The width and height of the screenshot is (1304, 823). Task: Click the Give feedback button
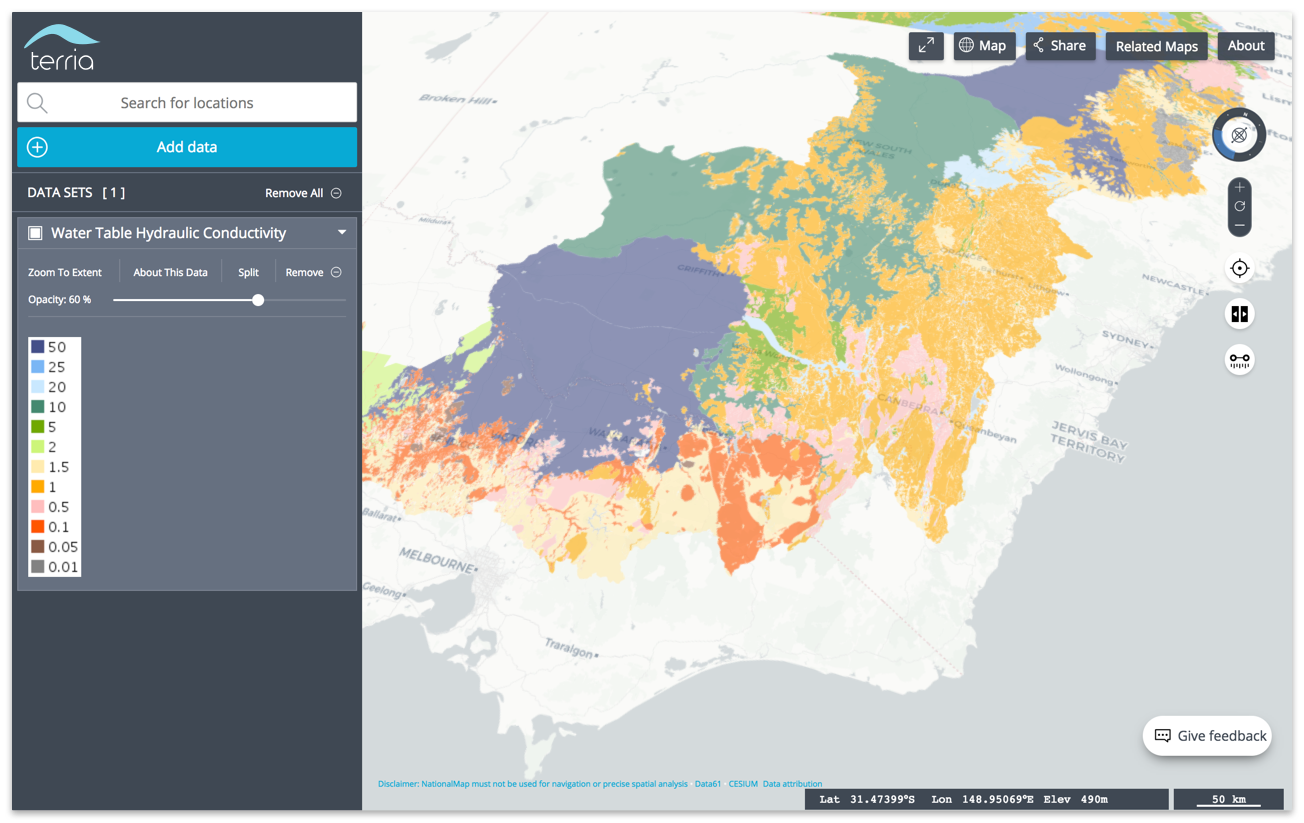click(x=1207, y=736)
